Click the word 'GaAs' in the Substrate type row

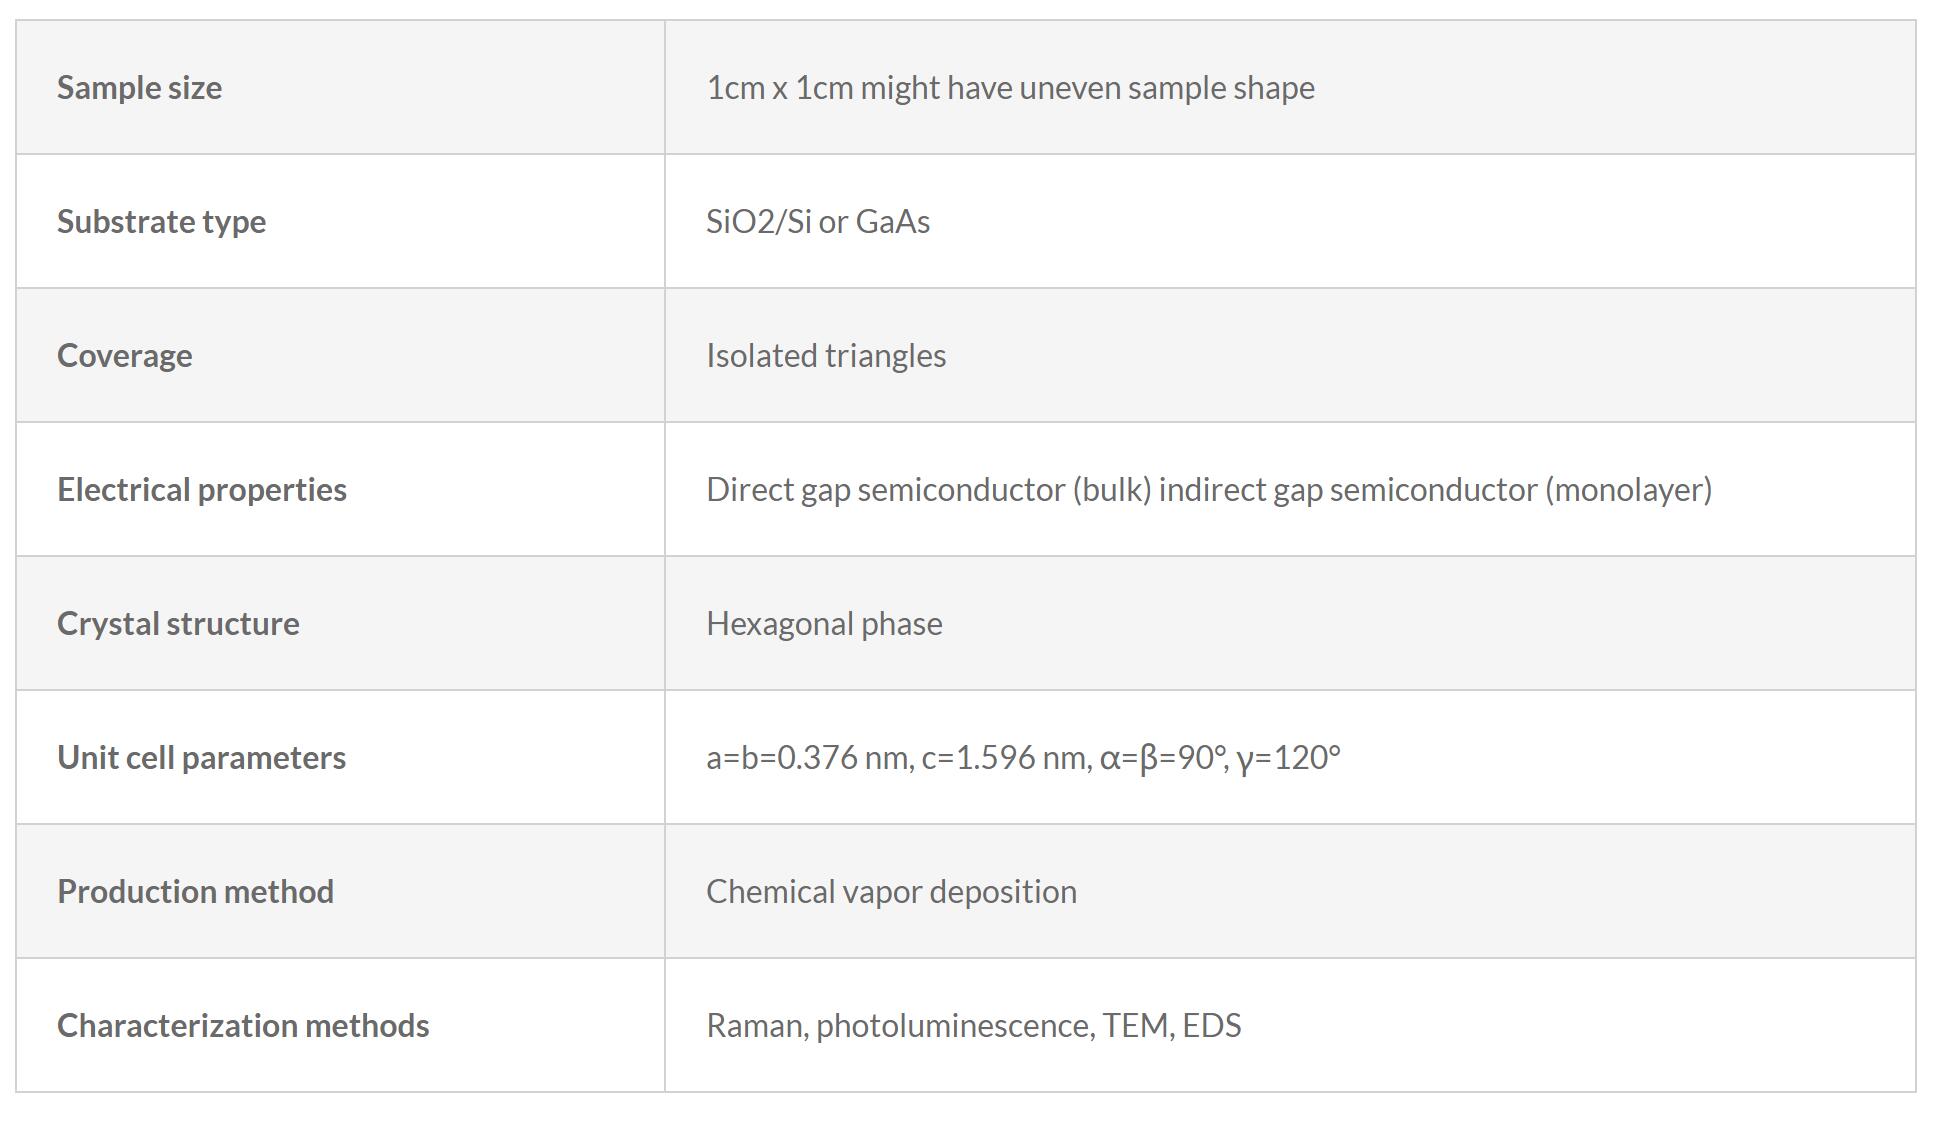point(892,222)
